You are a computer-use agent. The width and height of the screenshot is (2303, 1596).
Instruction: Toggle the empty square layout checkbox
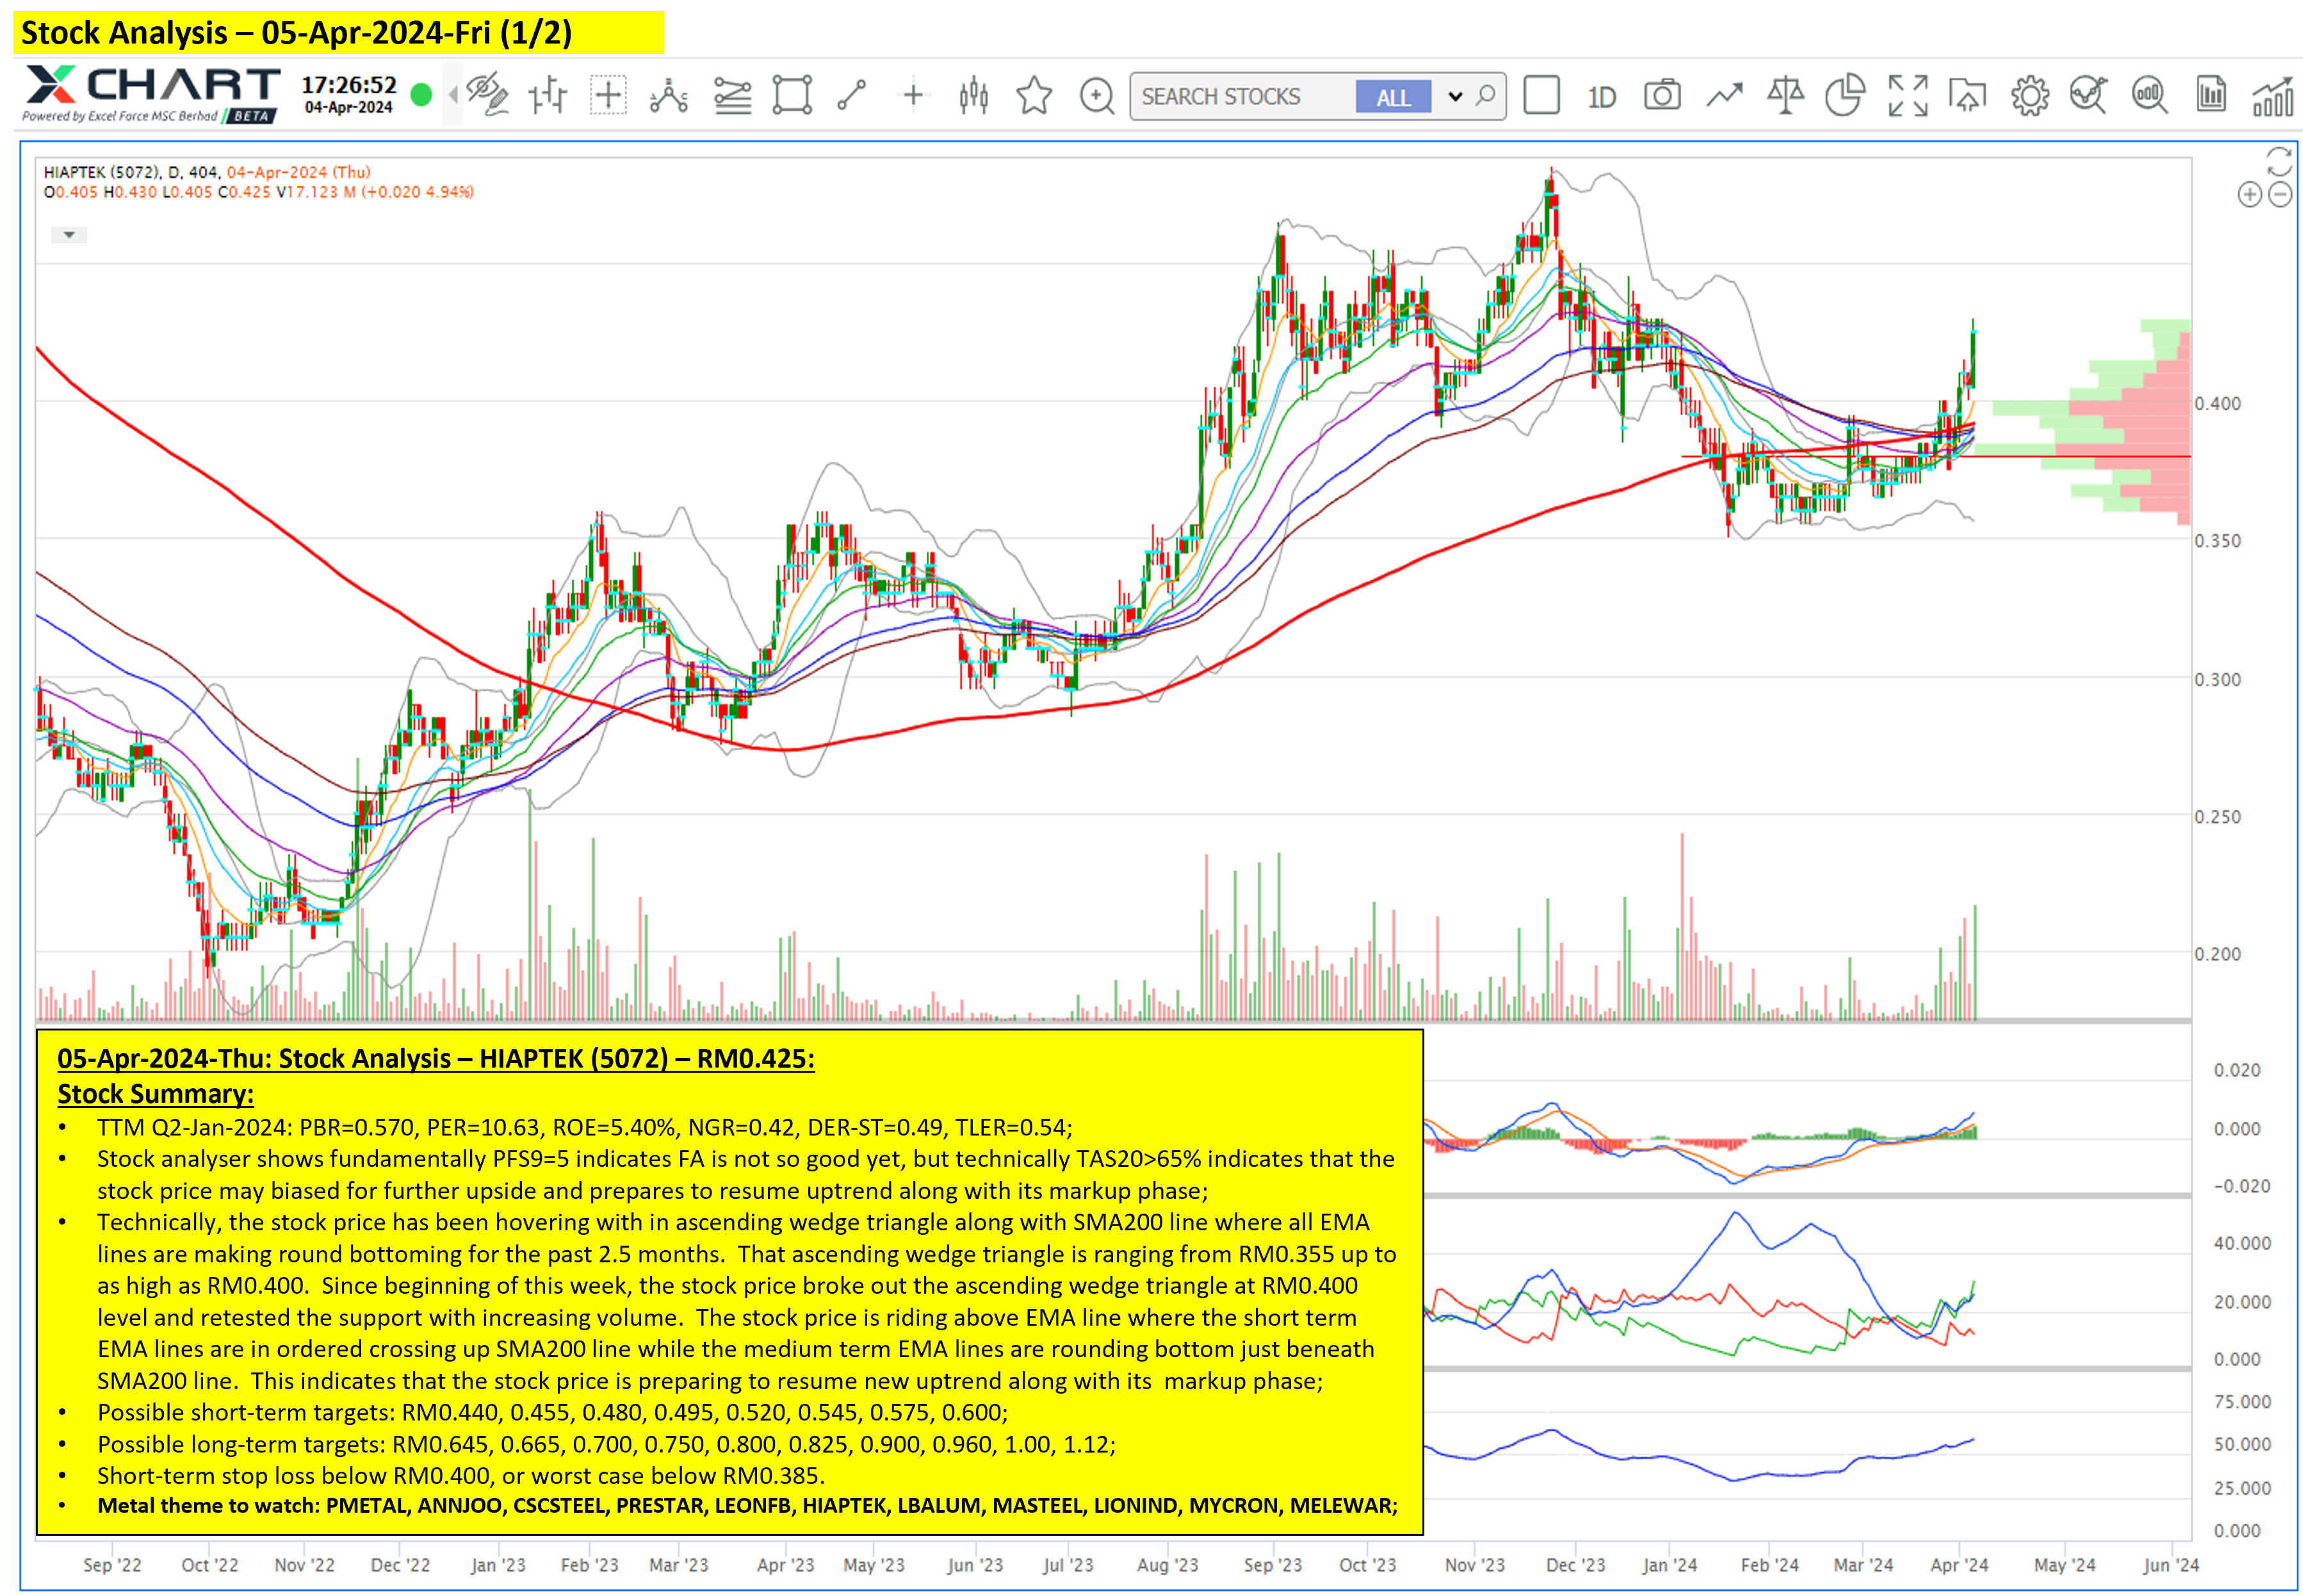[1541, 96]
